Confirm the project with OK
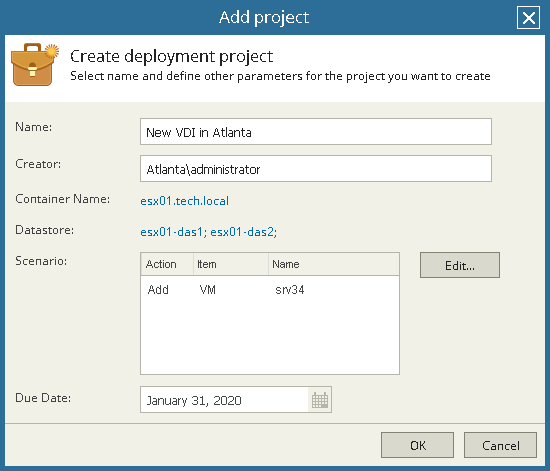 (417, 445)
